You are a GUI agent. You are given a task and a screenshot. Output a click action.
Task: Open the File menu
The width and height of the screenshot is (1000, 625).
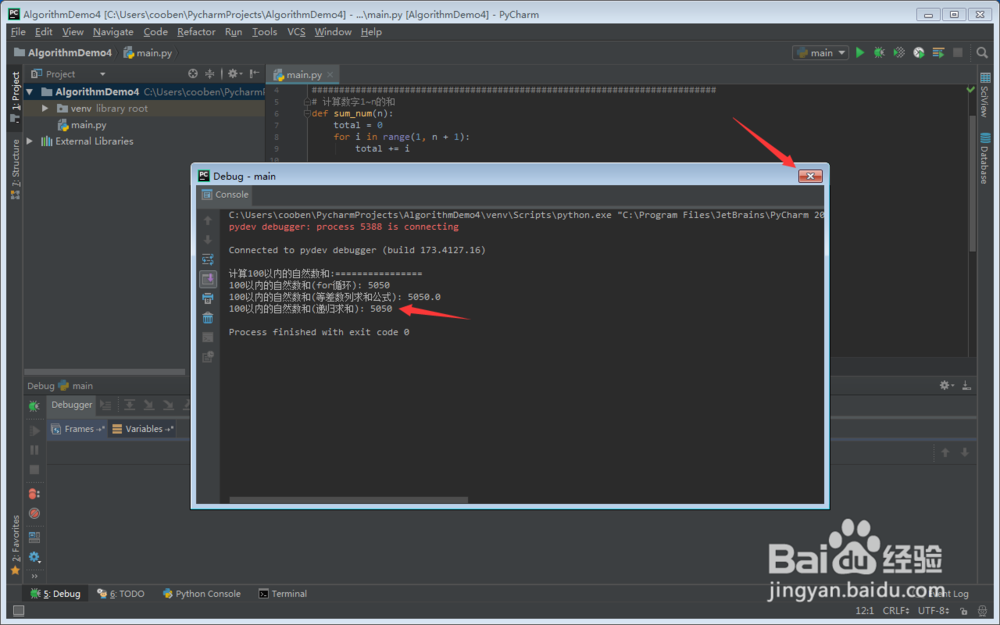click(18, 32)
